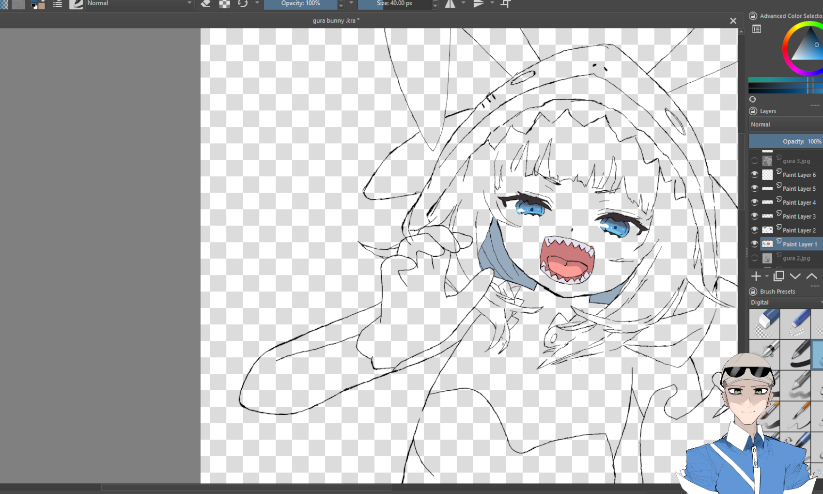The height and width of the screenshot is (494, 823).
Task: Open the vertical mirror options arrow
Action: pyautogui.click(x=492, y=3)
